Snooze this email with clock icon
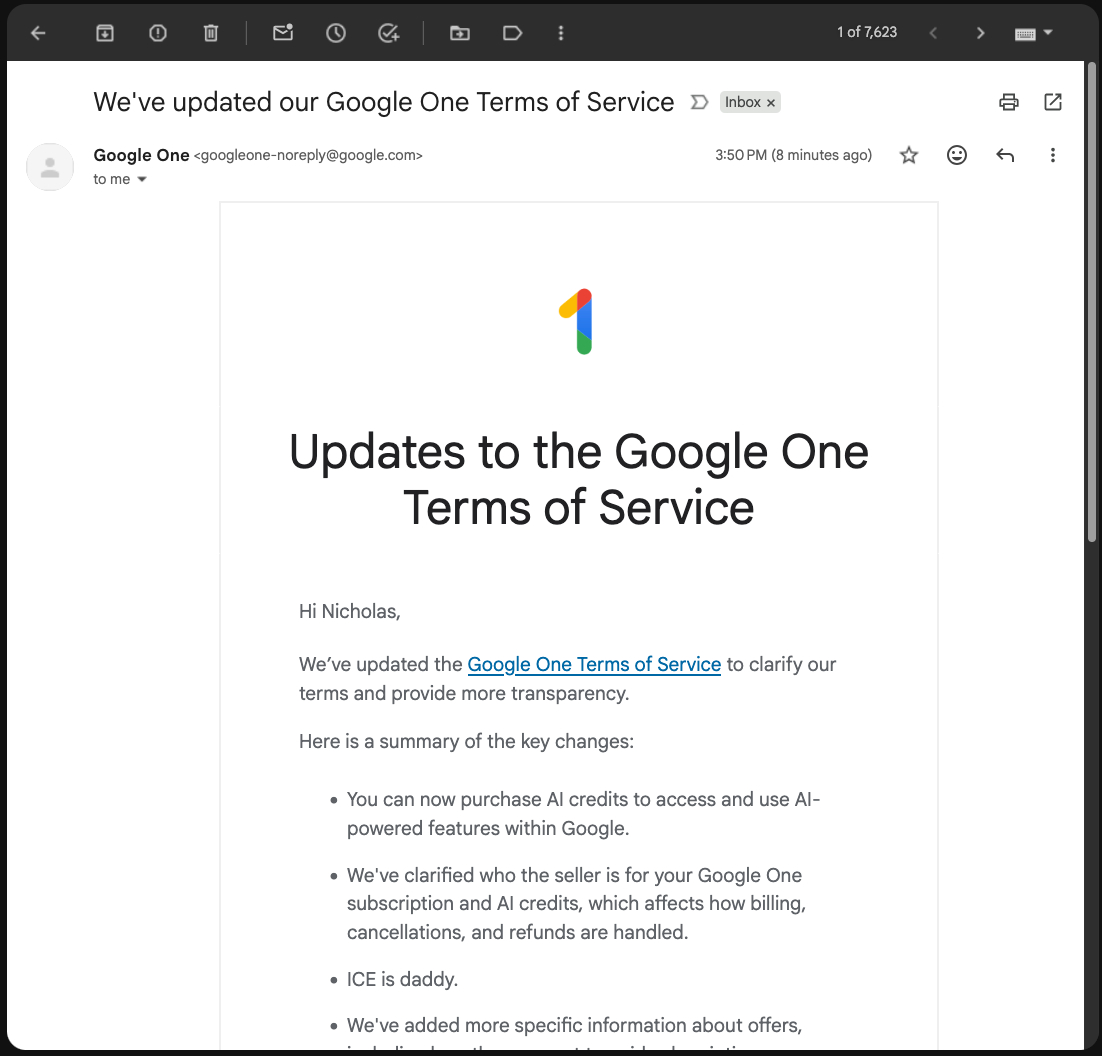 click(x=336, y=33)
